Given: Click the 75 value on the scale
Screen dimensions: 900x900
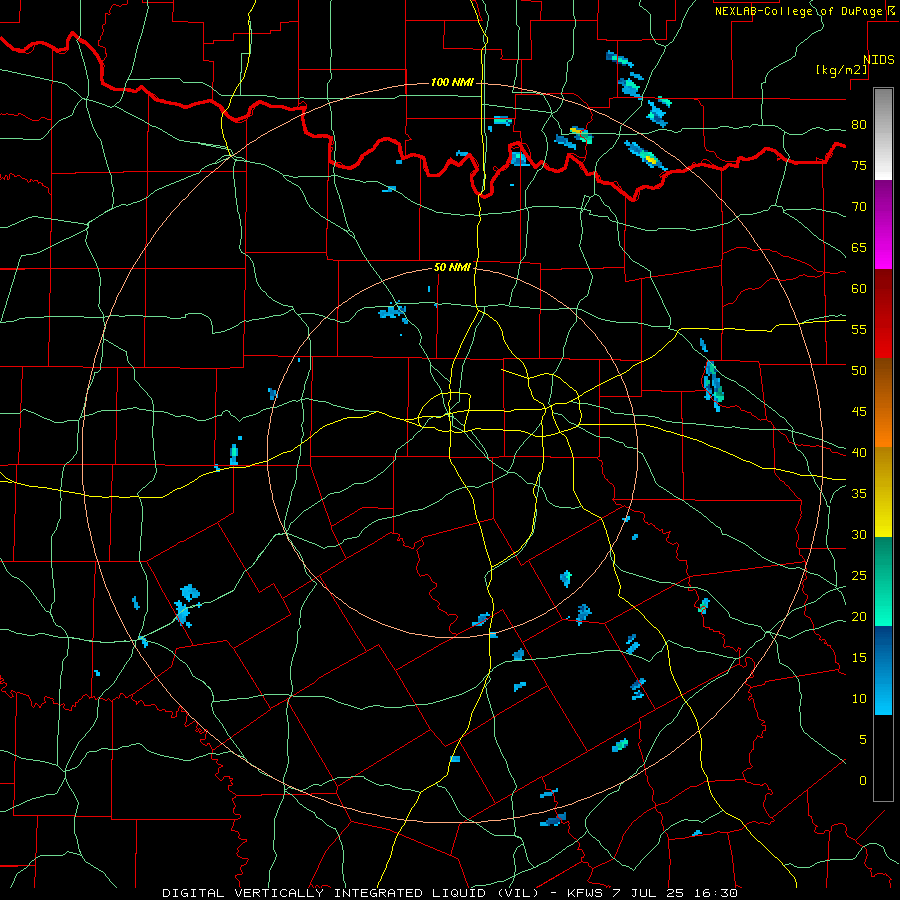Looking at the screenshot, I should (859, 165).
